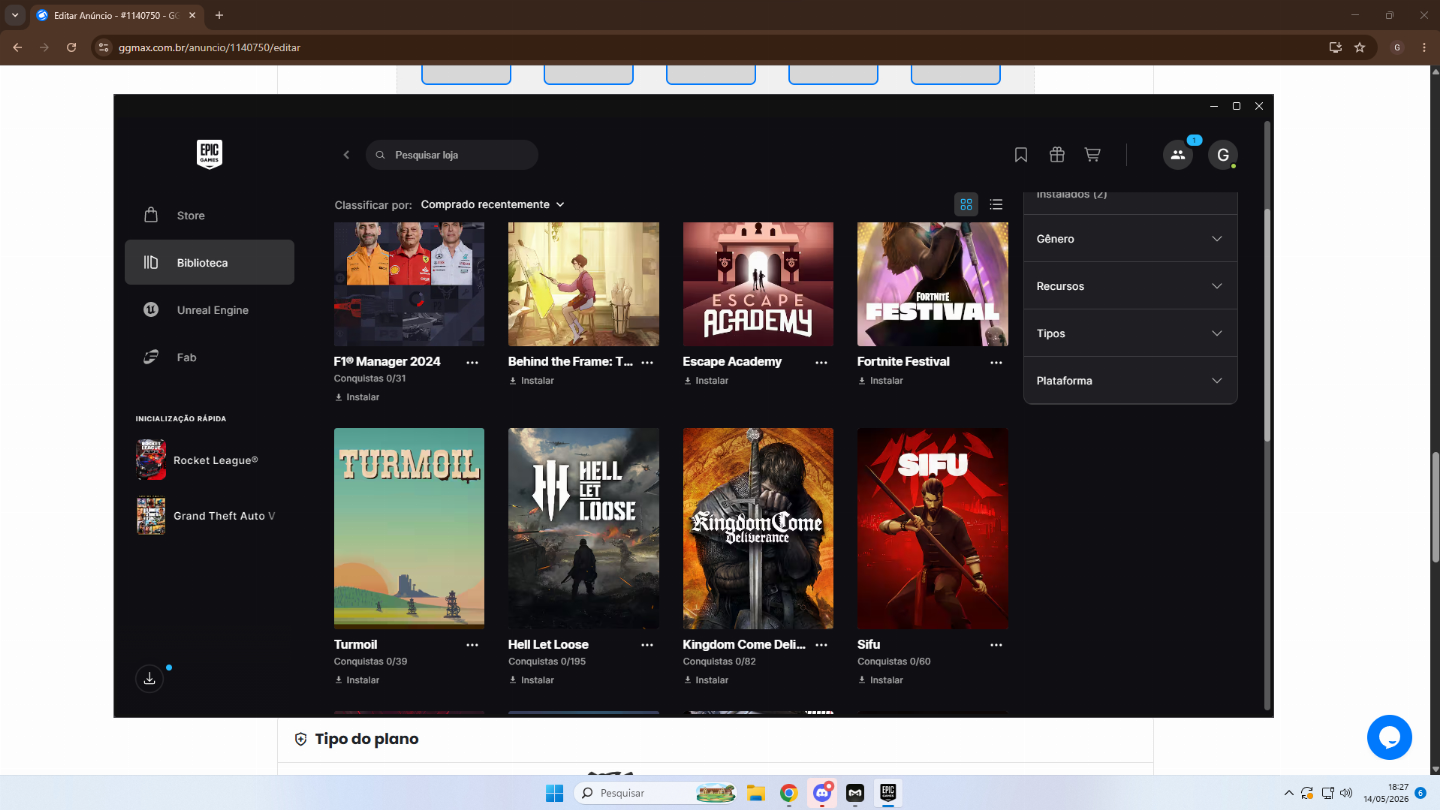Open the Epic Games logo home

coord(209,154)
